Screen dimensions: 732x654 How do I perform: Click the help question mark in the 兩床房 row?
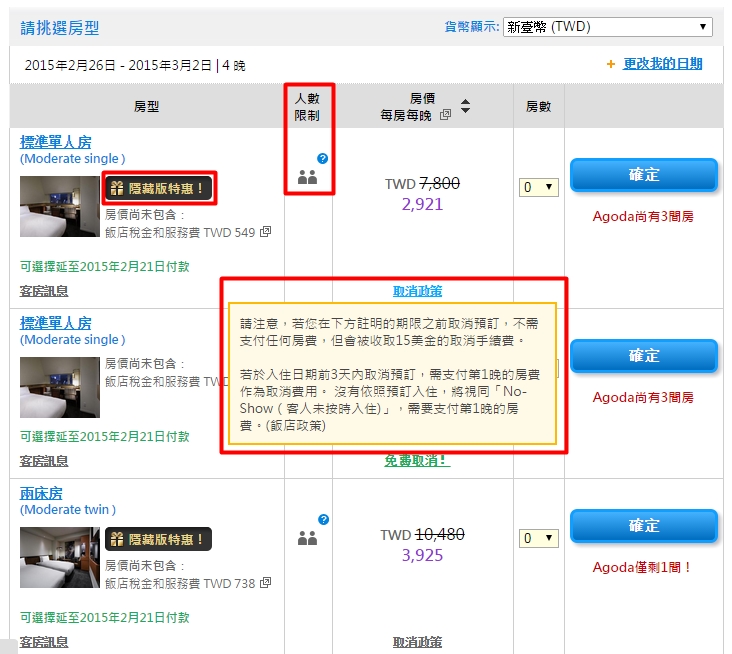[323, 519]
